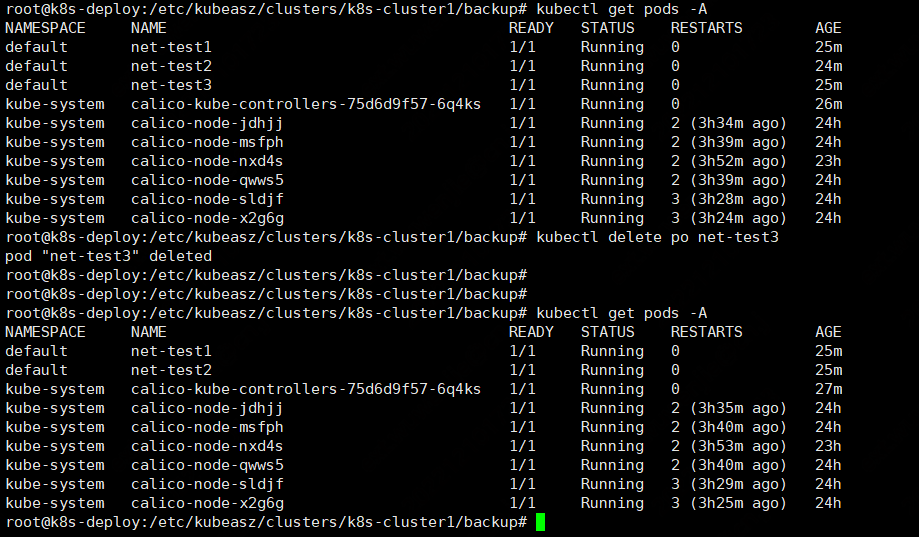Click the READY header in the top table

[530, 28]
